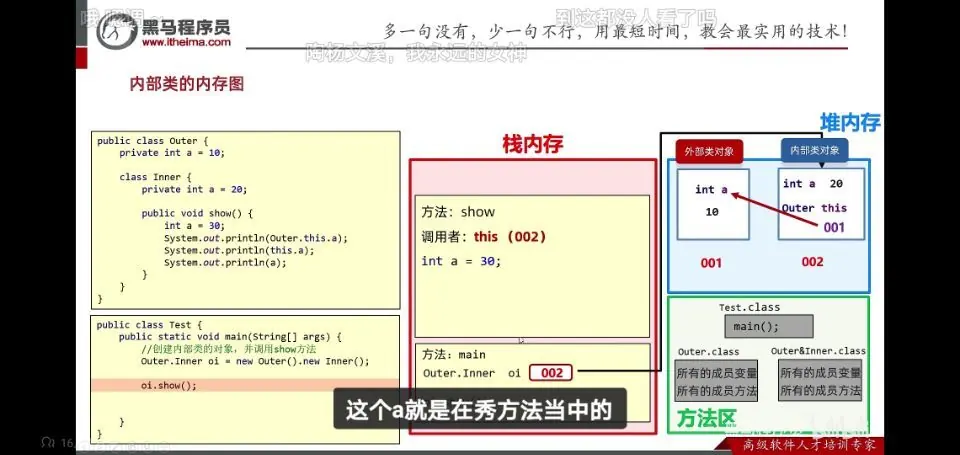
Task: Select the line 'private int a = 10;'
Action: pyautogui.click(x=172, y=152)
